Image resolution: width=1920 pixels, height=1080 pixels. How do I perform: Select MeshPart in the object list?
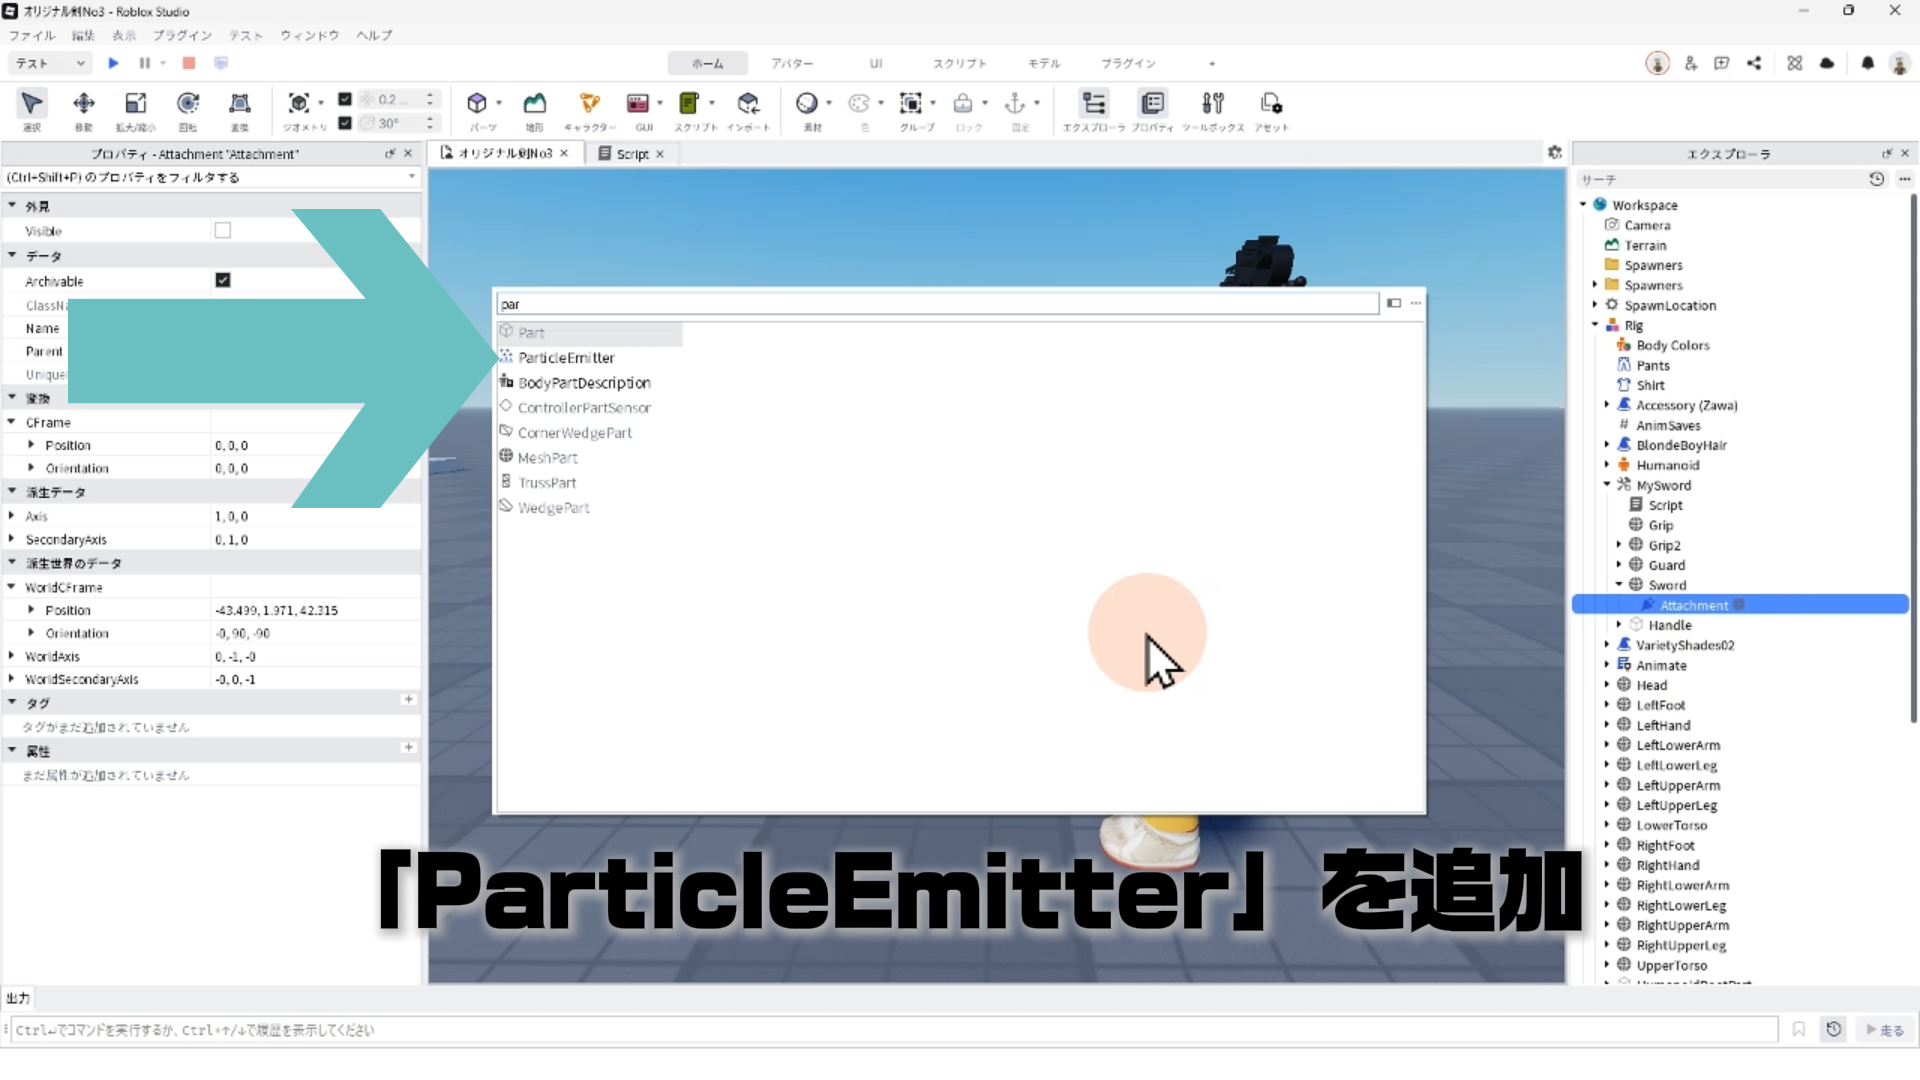pos(547,458)
